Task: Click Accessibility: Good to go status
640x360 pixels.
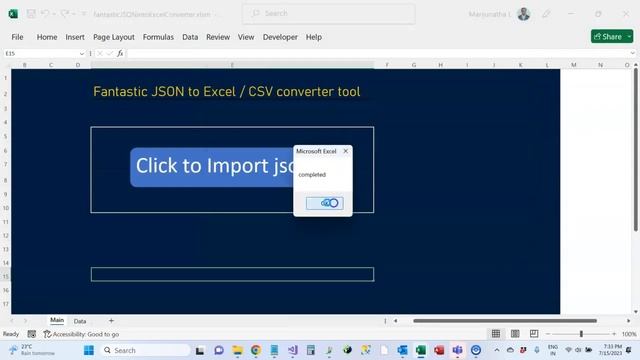Action: (x=81, y=334)
